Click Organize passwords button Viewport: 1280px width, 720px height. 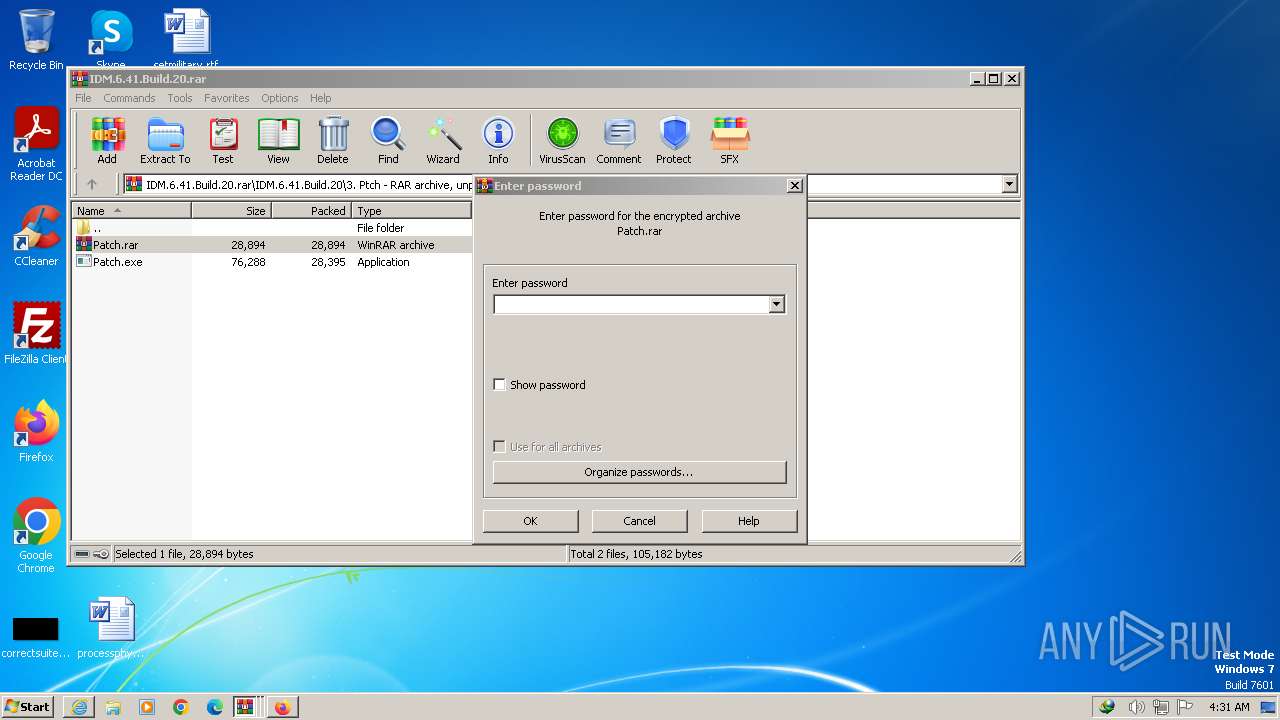(639, 472)
